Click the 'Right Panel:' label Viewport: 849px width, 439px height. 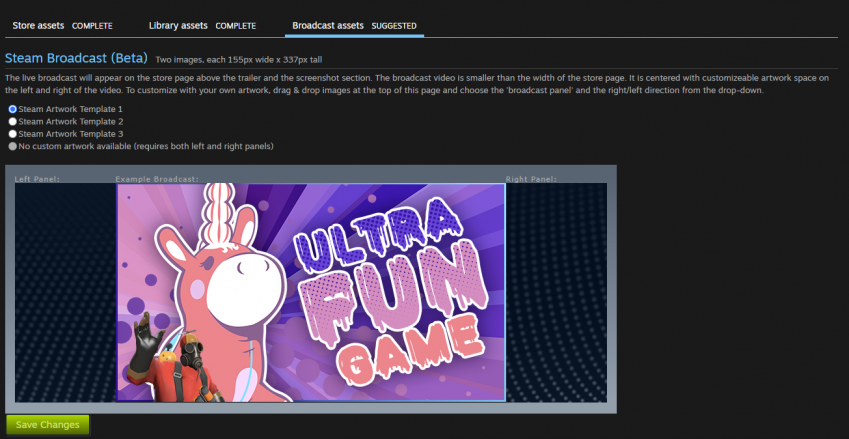click(531, 179)
